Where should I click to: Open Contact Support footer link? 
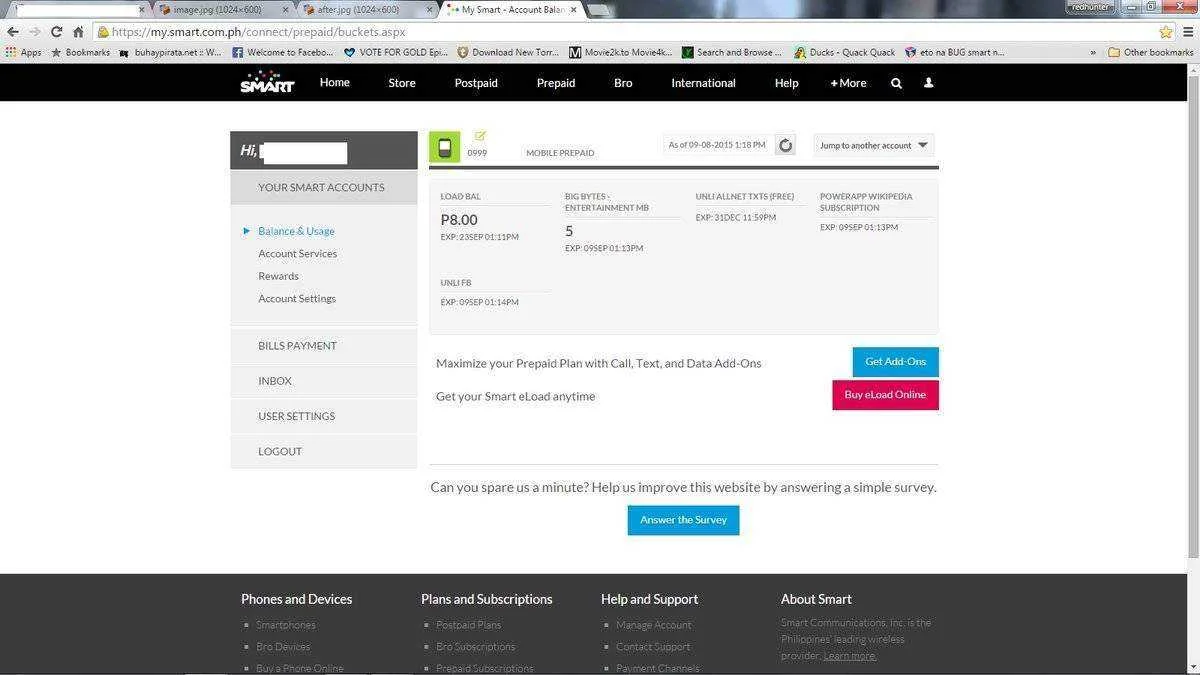(x=653, y=647)
